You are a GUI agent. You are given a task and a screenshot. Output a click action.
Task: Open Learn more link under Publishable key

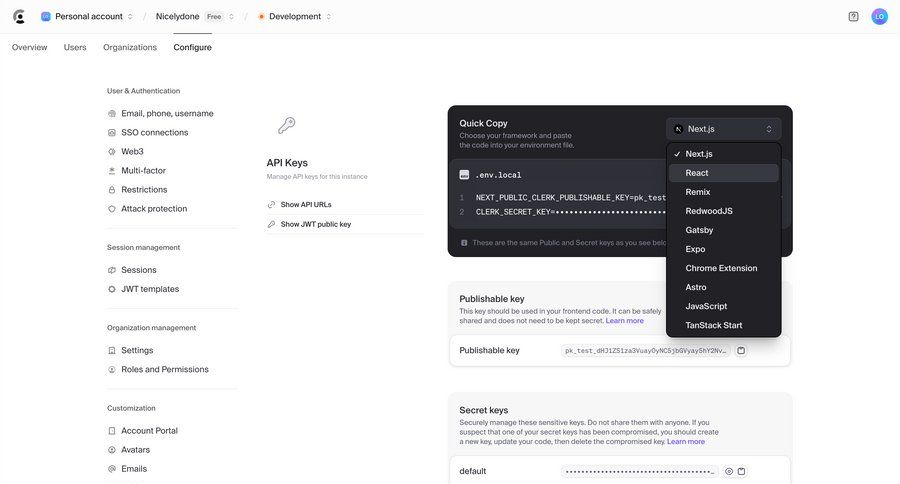624,321
